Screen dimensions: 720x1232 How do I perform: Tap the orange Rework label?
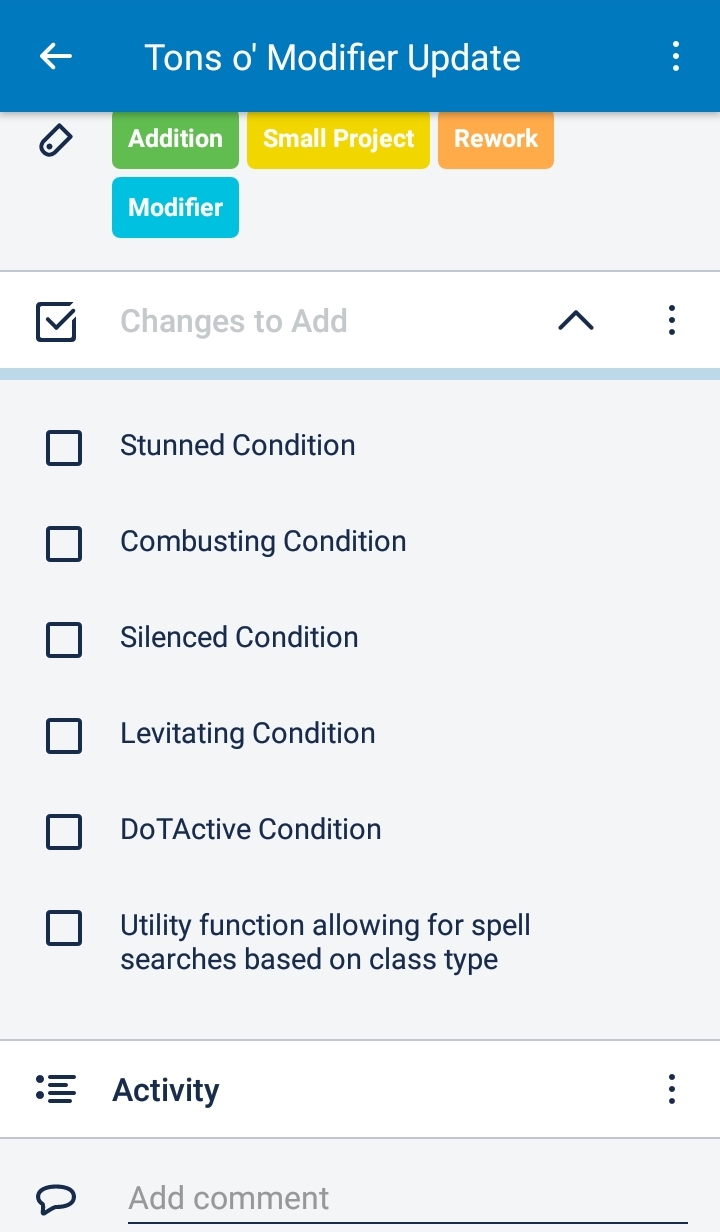(x=496, y=139)
